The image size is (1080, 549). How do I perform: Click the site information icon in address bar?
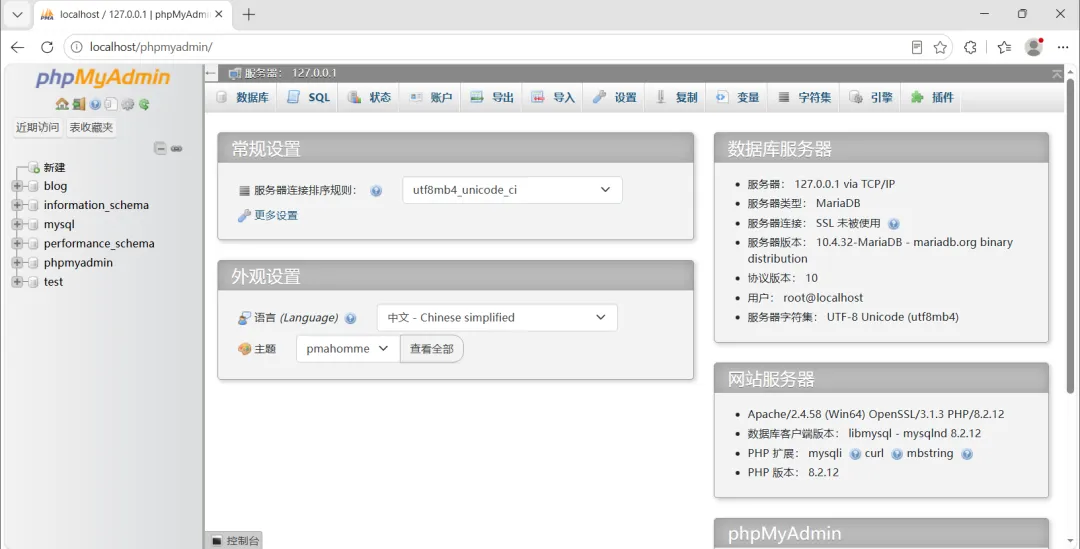pyautogui.click(x=76, y=47)
